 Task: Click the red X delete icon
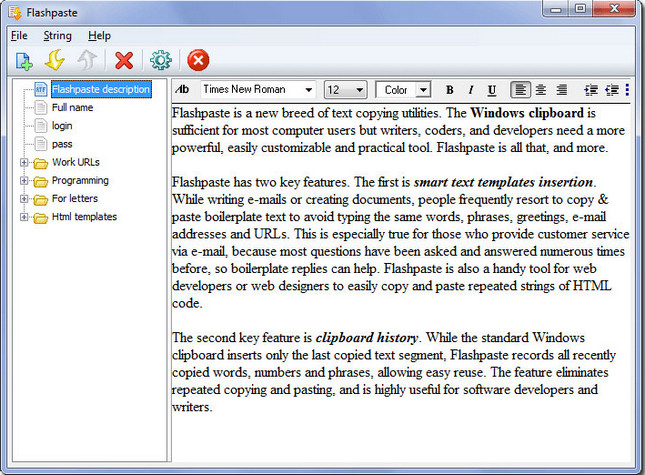pos(124,61)
